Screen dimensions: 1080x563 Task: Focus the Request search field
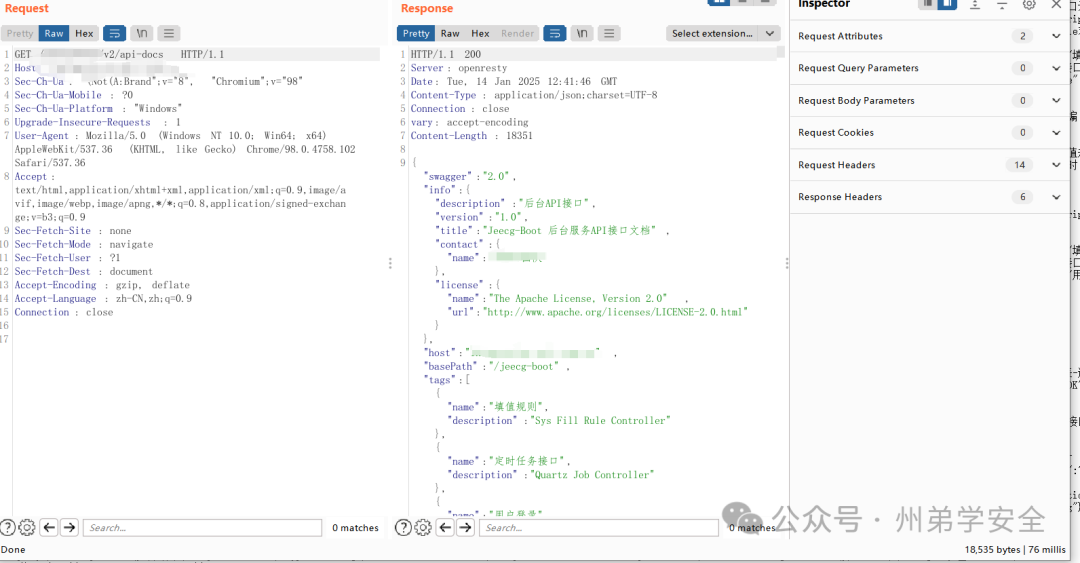tap(202, 528)
